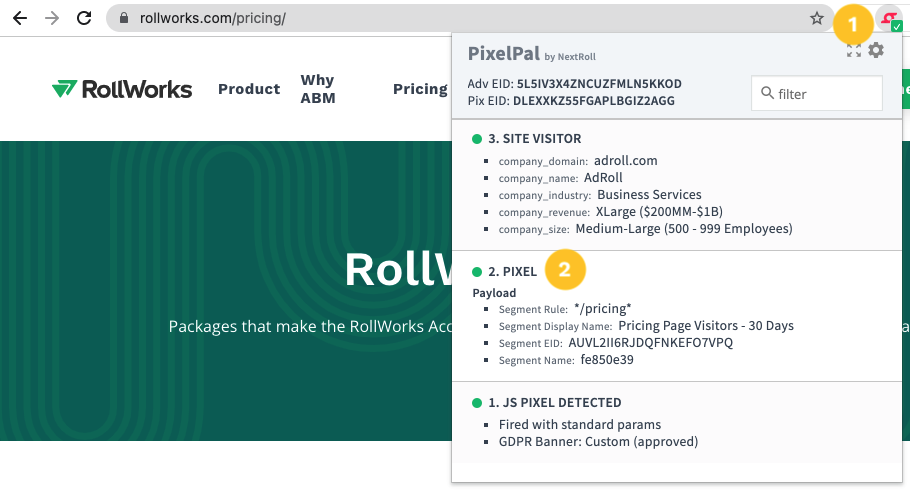
Task: Click the padlock site security icon
Action: tap(124, 18)
